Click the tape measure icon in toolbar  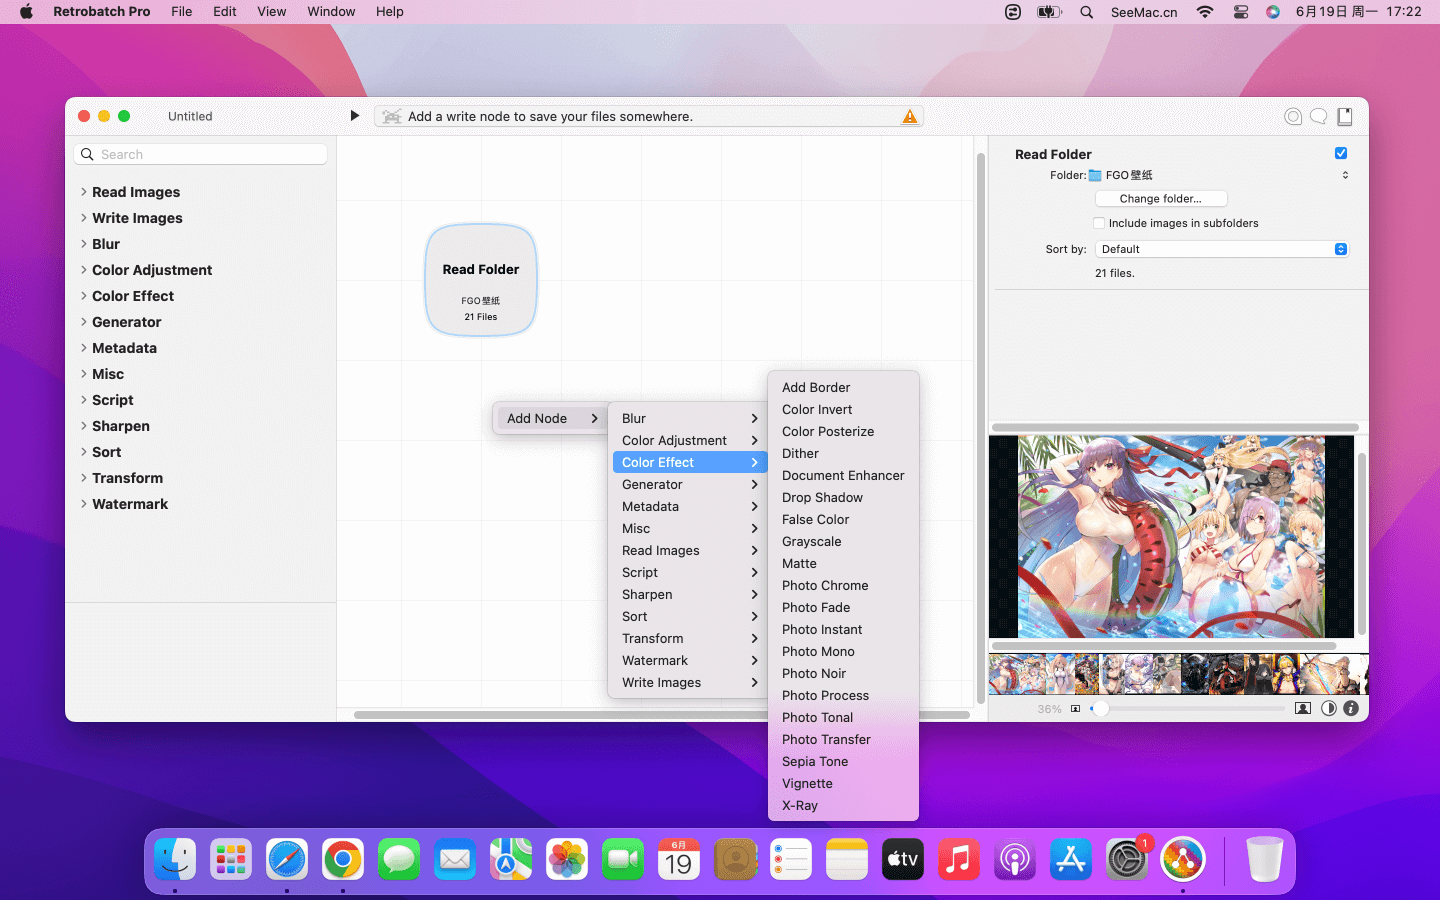1293,117
